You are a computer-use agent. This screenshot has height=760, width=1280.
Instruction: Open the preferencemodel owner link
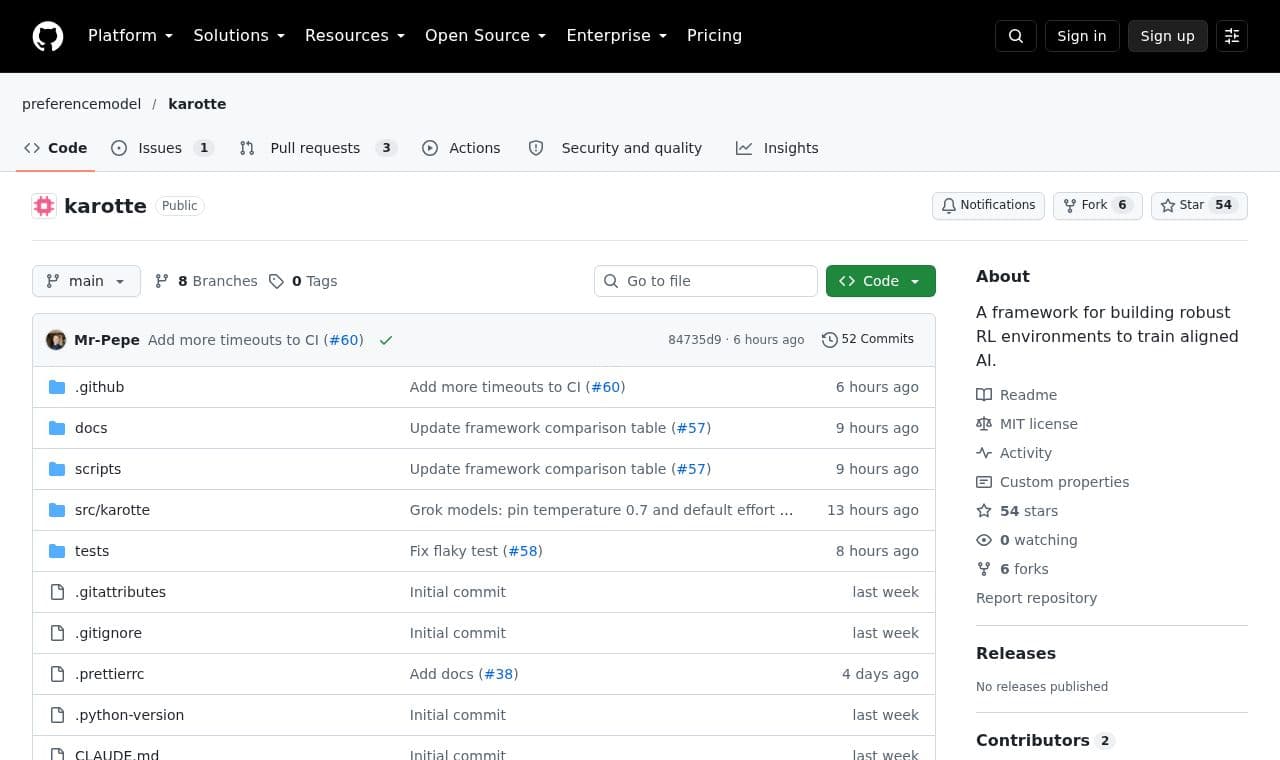(82, 104)
